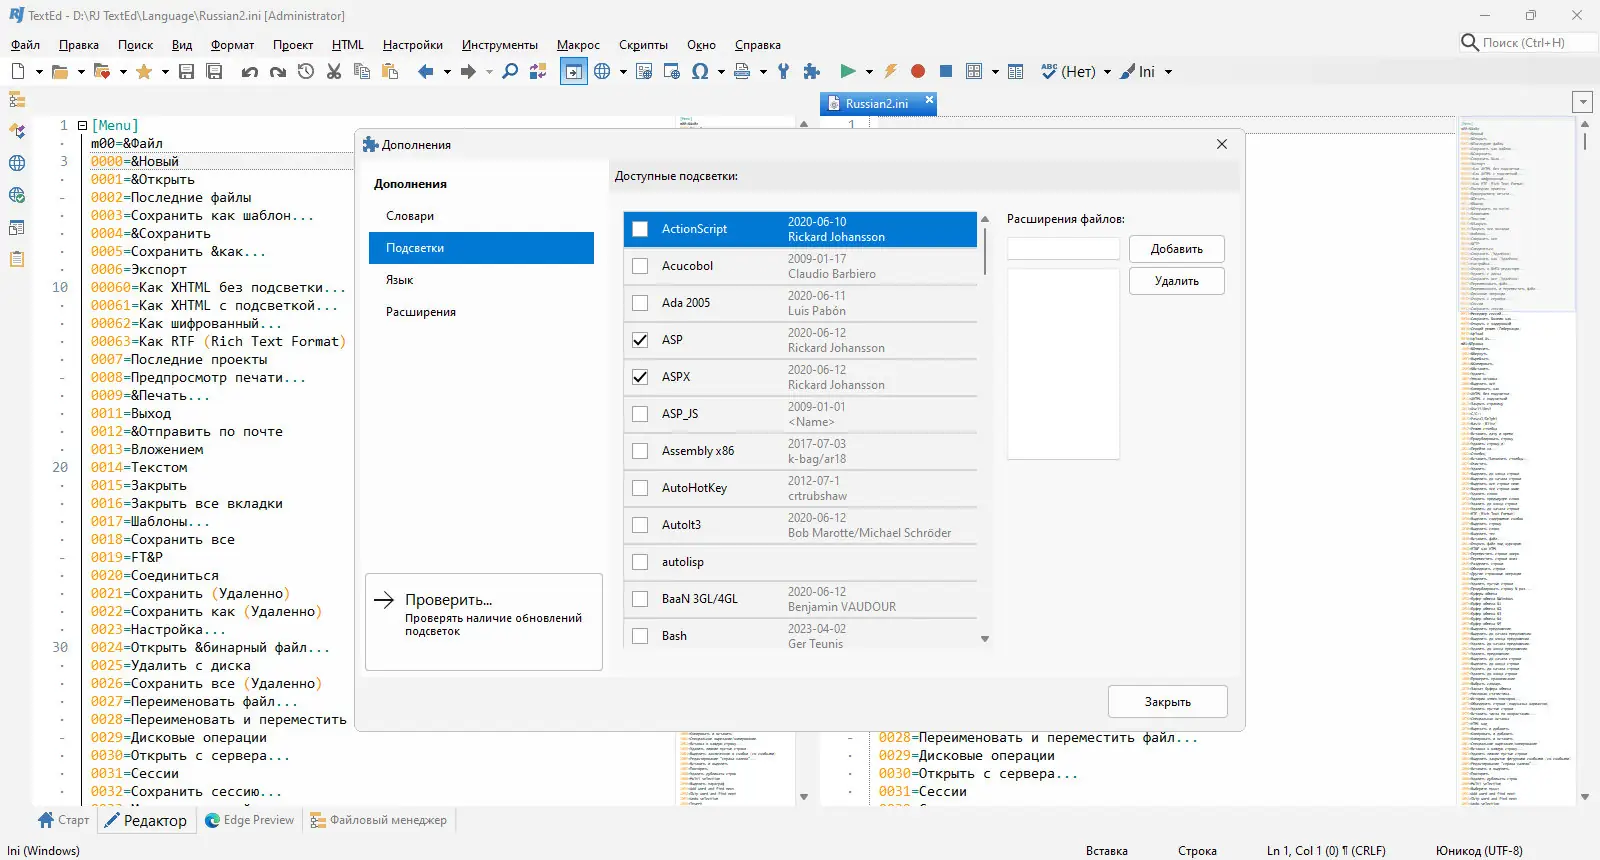Check the ASP_JS checkbox
Screen dimensions: 1600x860
click(x=640, y=414)
